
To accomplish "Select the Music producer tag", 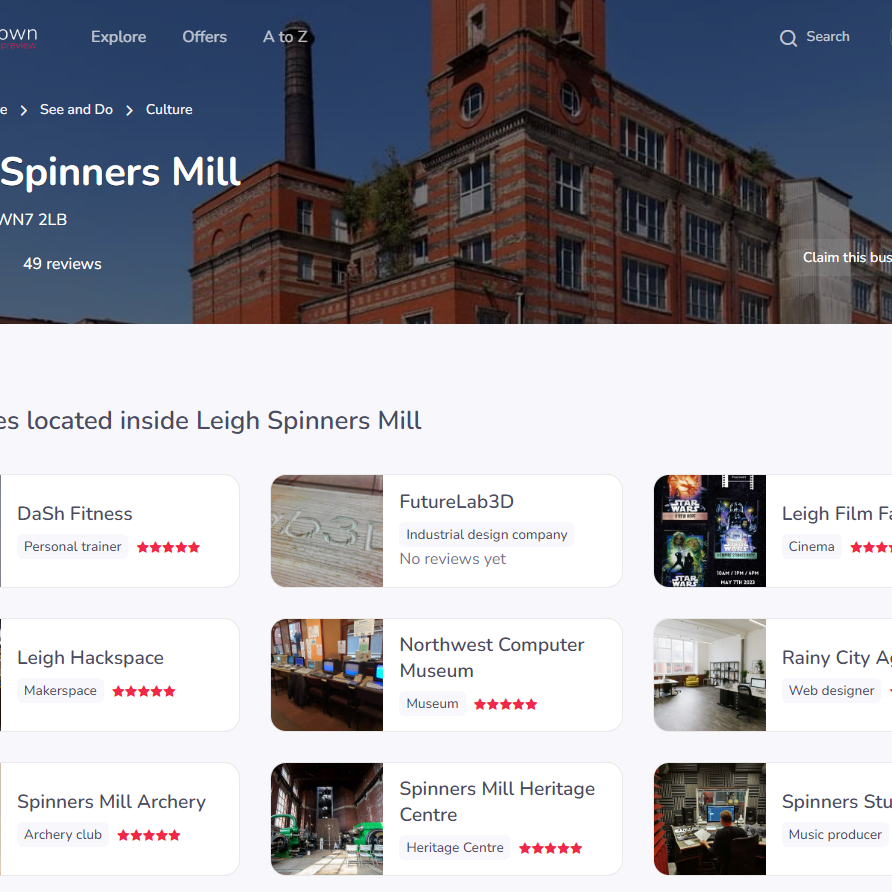I will click(835, 835).
